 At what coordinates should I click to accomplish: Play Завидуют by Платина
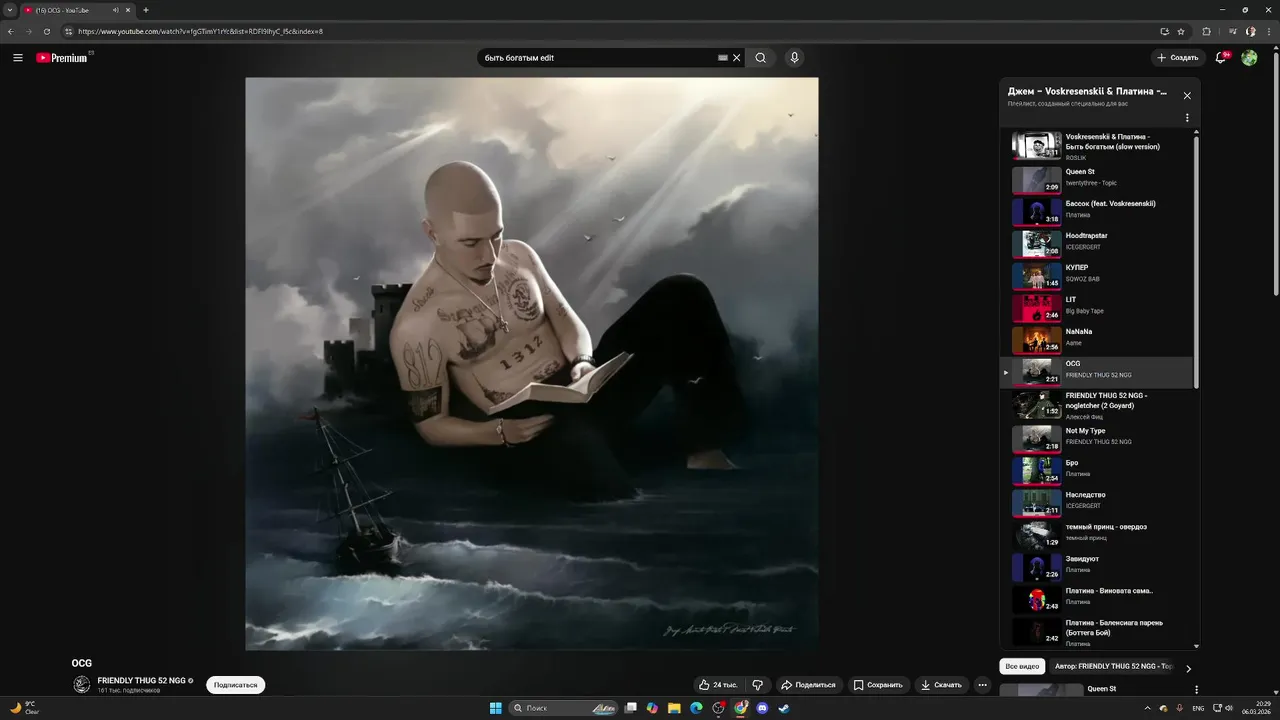tap(1097, 567)
